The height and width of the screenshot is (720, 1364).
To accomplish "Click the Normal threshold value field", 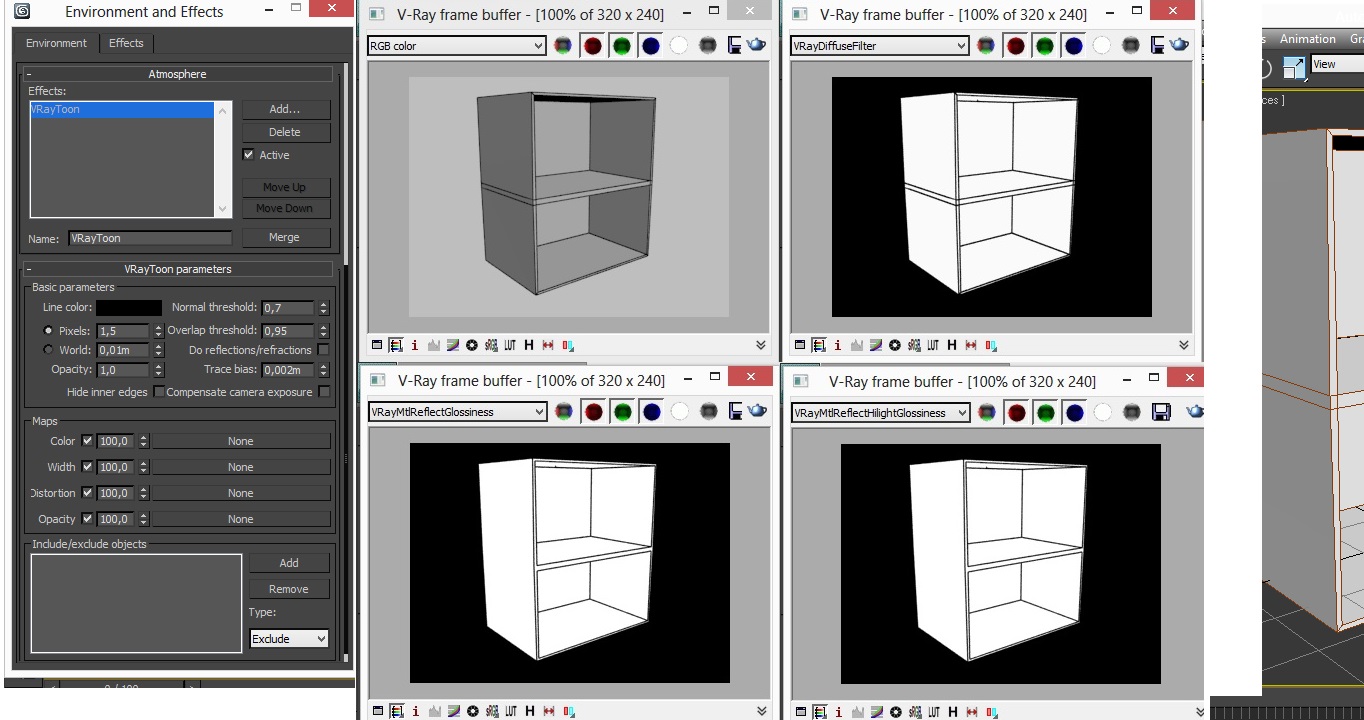I will point(288,308).
